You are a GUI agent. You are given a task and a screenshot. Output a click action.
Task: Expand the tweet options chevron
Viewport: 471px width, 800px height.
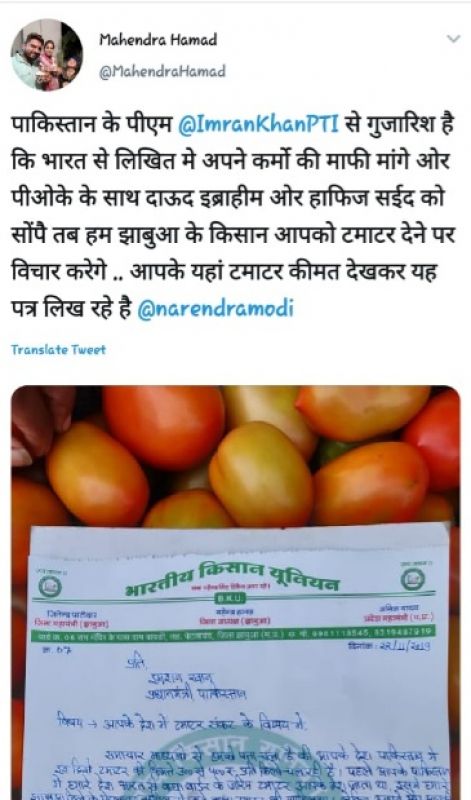pyautogui.click(x=453, y=39)
